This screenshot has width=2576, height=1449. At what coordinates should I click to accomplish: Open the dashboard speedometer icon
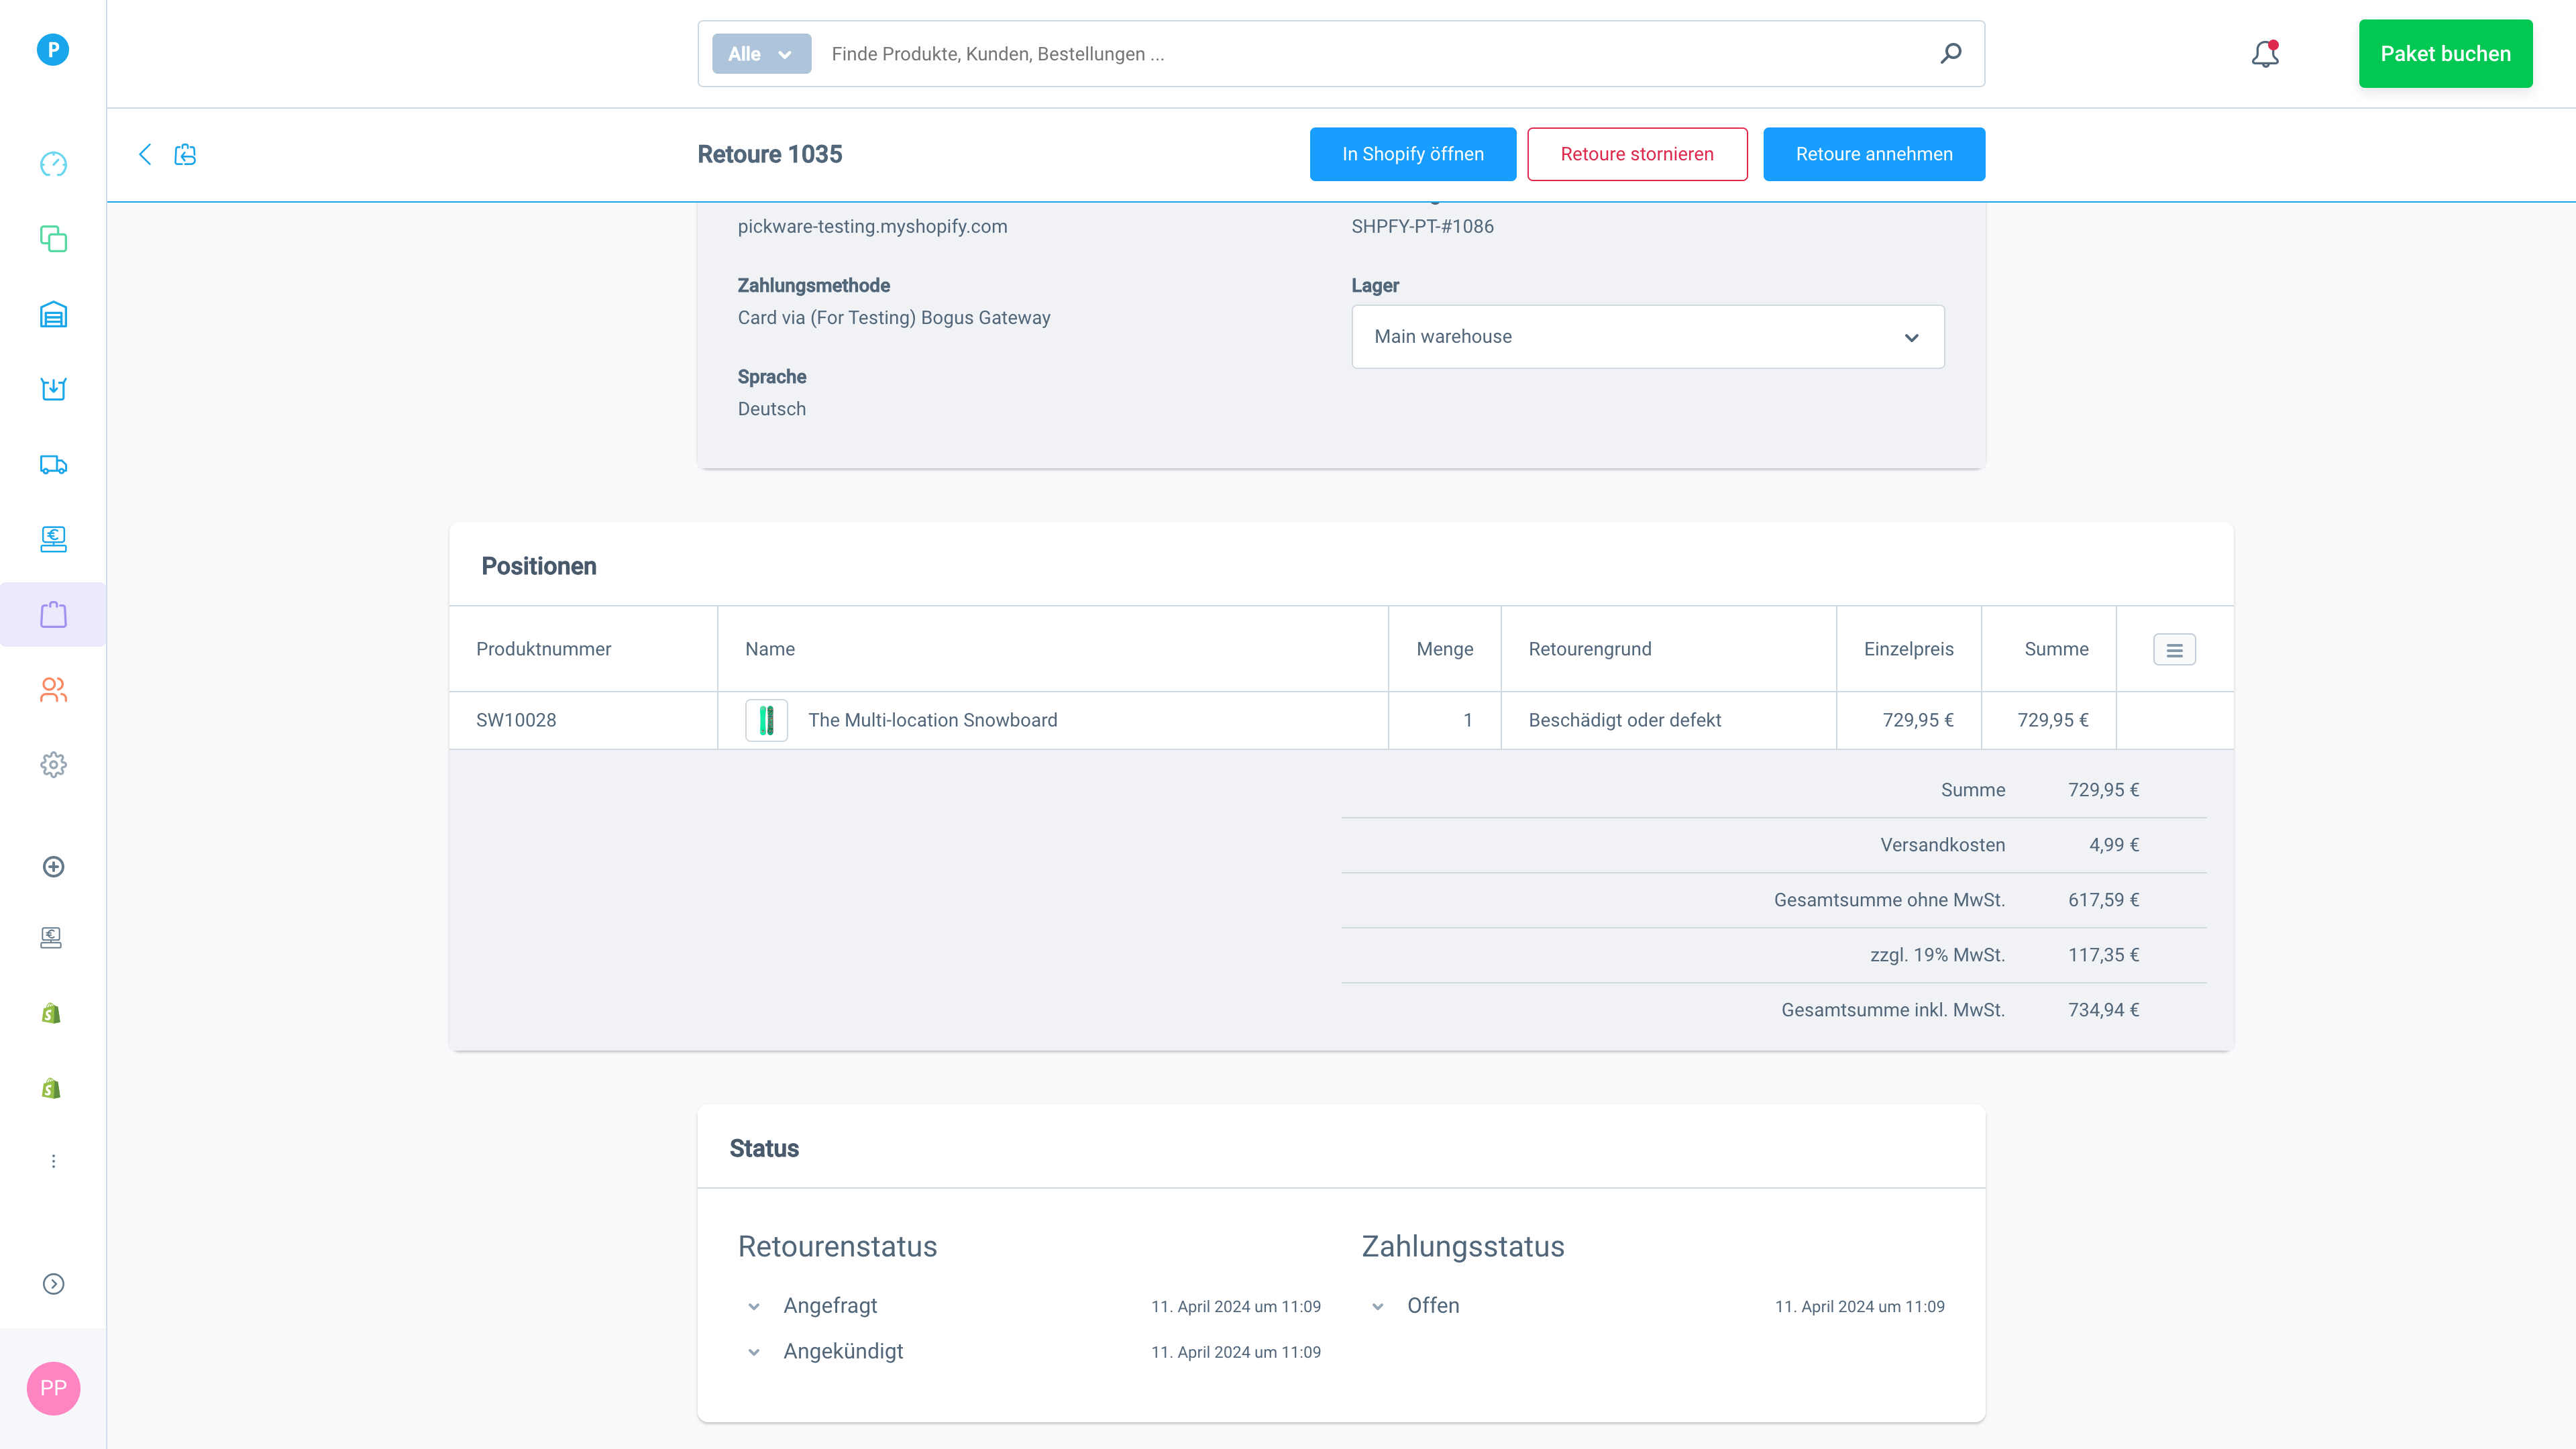point(52,164)
